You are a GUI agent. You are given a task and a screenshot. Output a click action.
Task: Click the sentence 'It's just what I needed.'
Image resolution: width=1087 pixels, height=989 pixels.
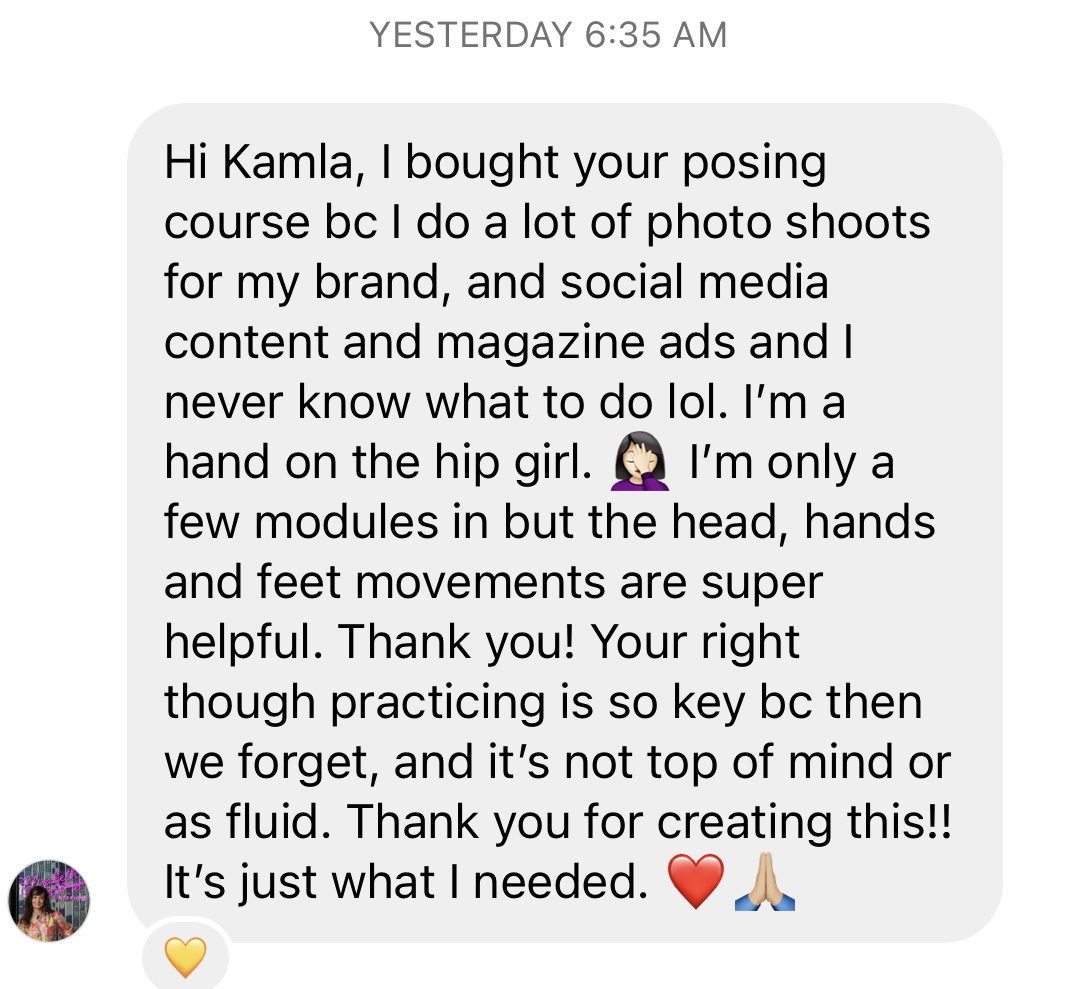(x=406, y=882)
